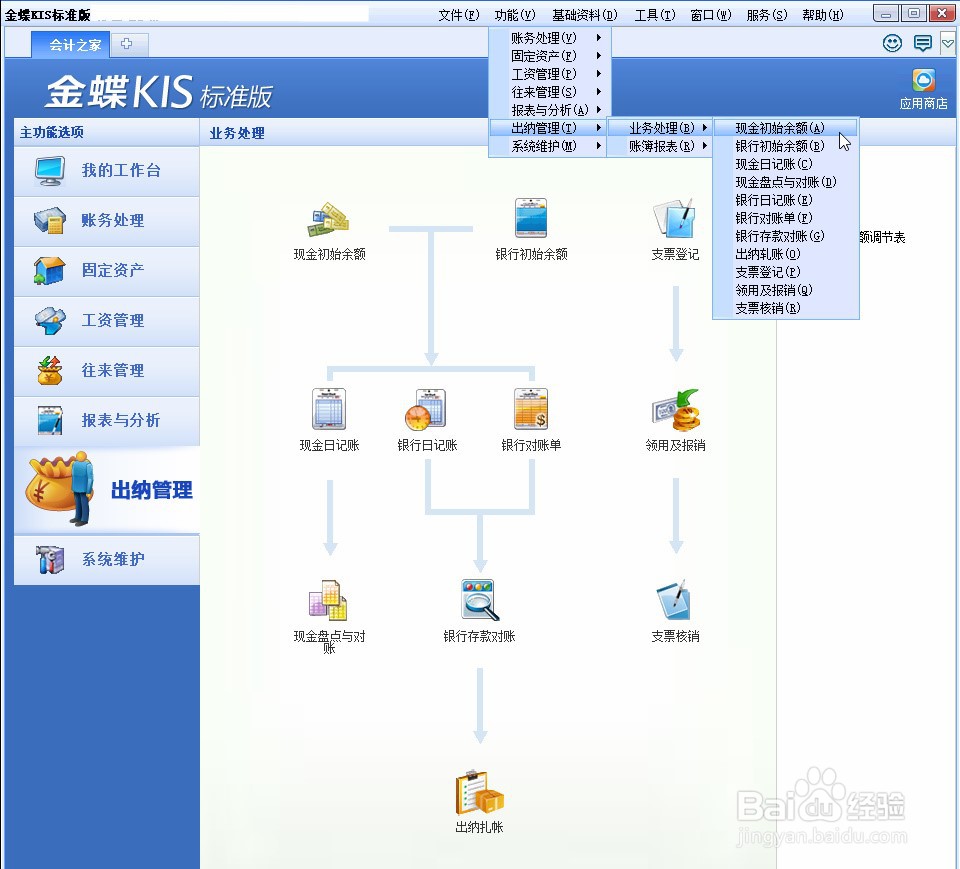Expand the 账簿报表(R) submenu
The height and width of the screenshot is (869, 960).
pos(661,146)
